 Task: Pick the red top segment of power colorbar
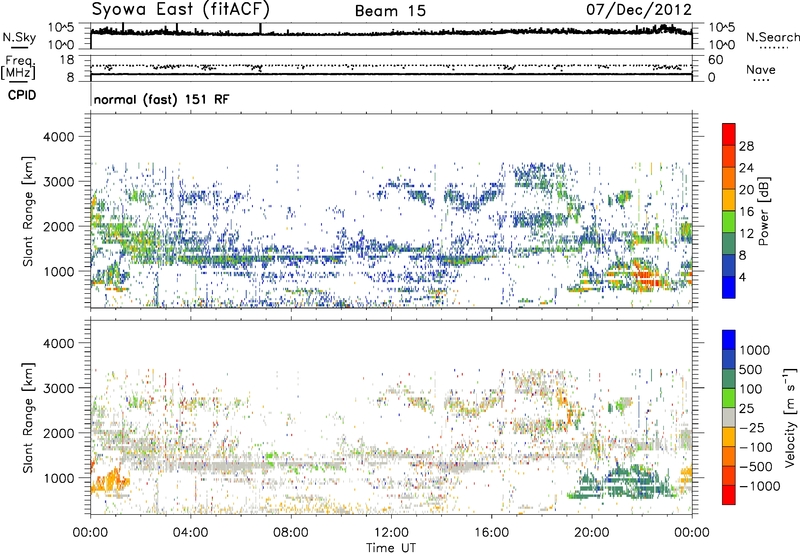click(729, 134)
